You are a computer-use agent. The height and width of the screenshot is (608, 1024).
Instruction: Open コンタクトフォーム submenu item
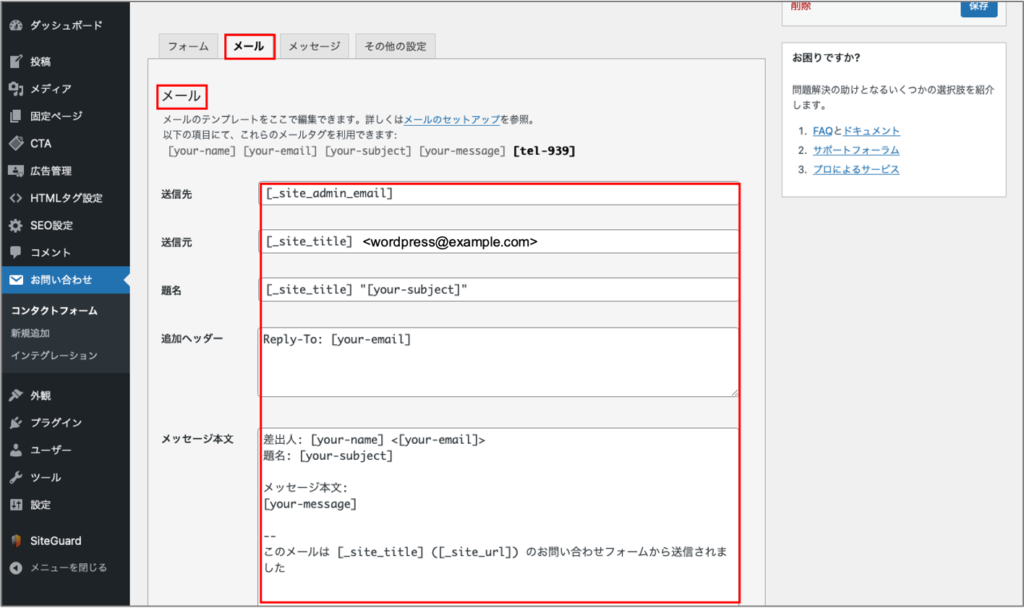pyautogui.click(x=54, y=311)
